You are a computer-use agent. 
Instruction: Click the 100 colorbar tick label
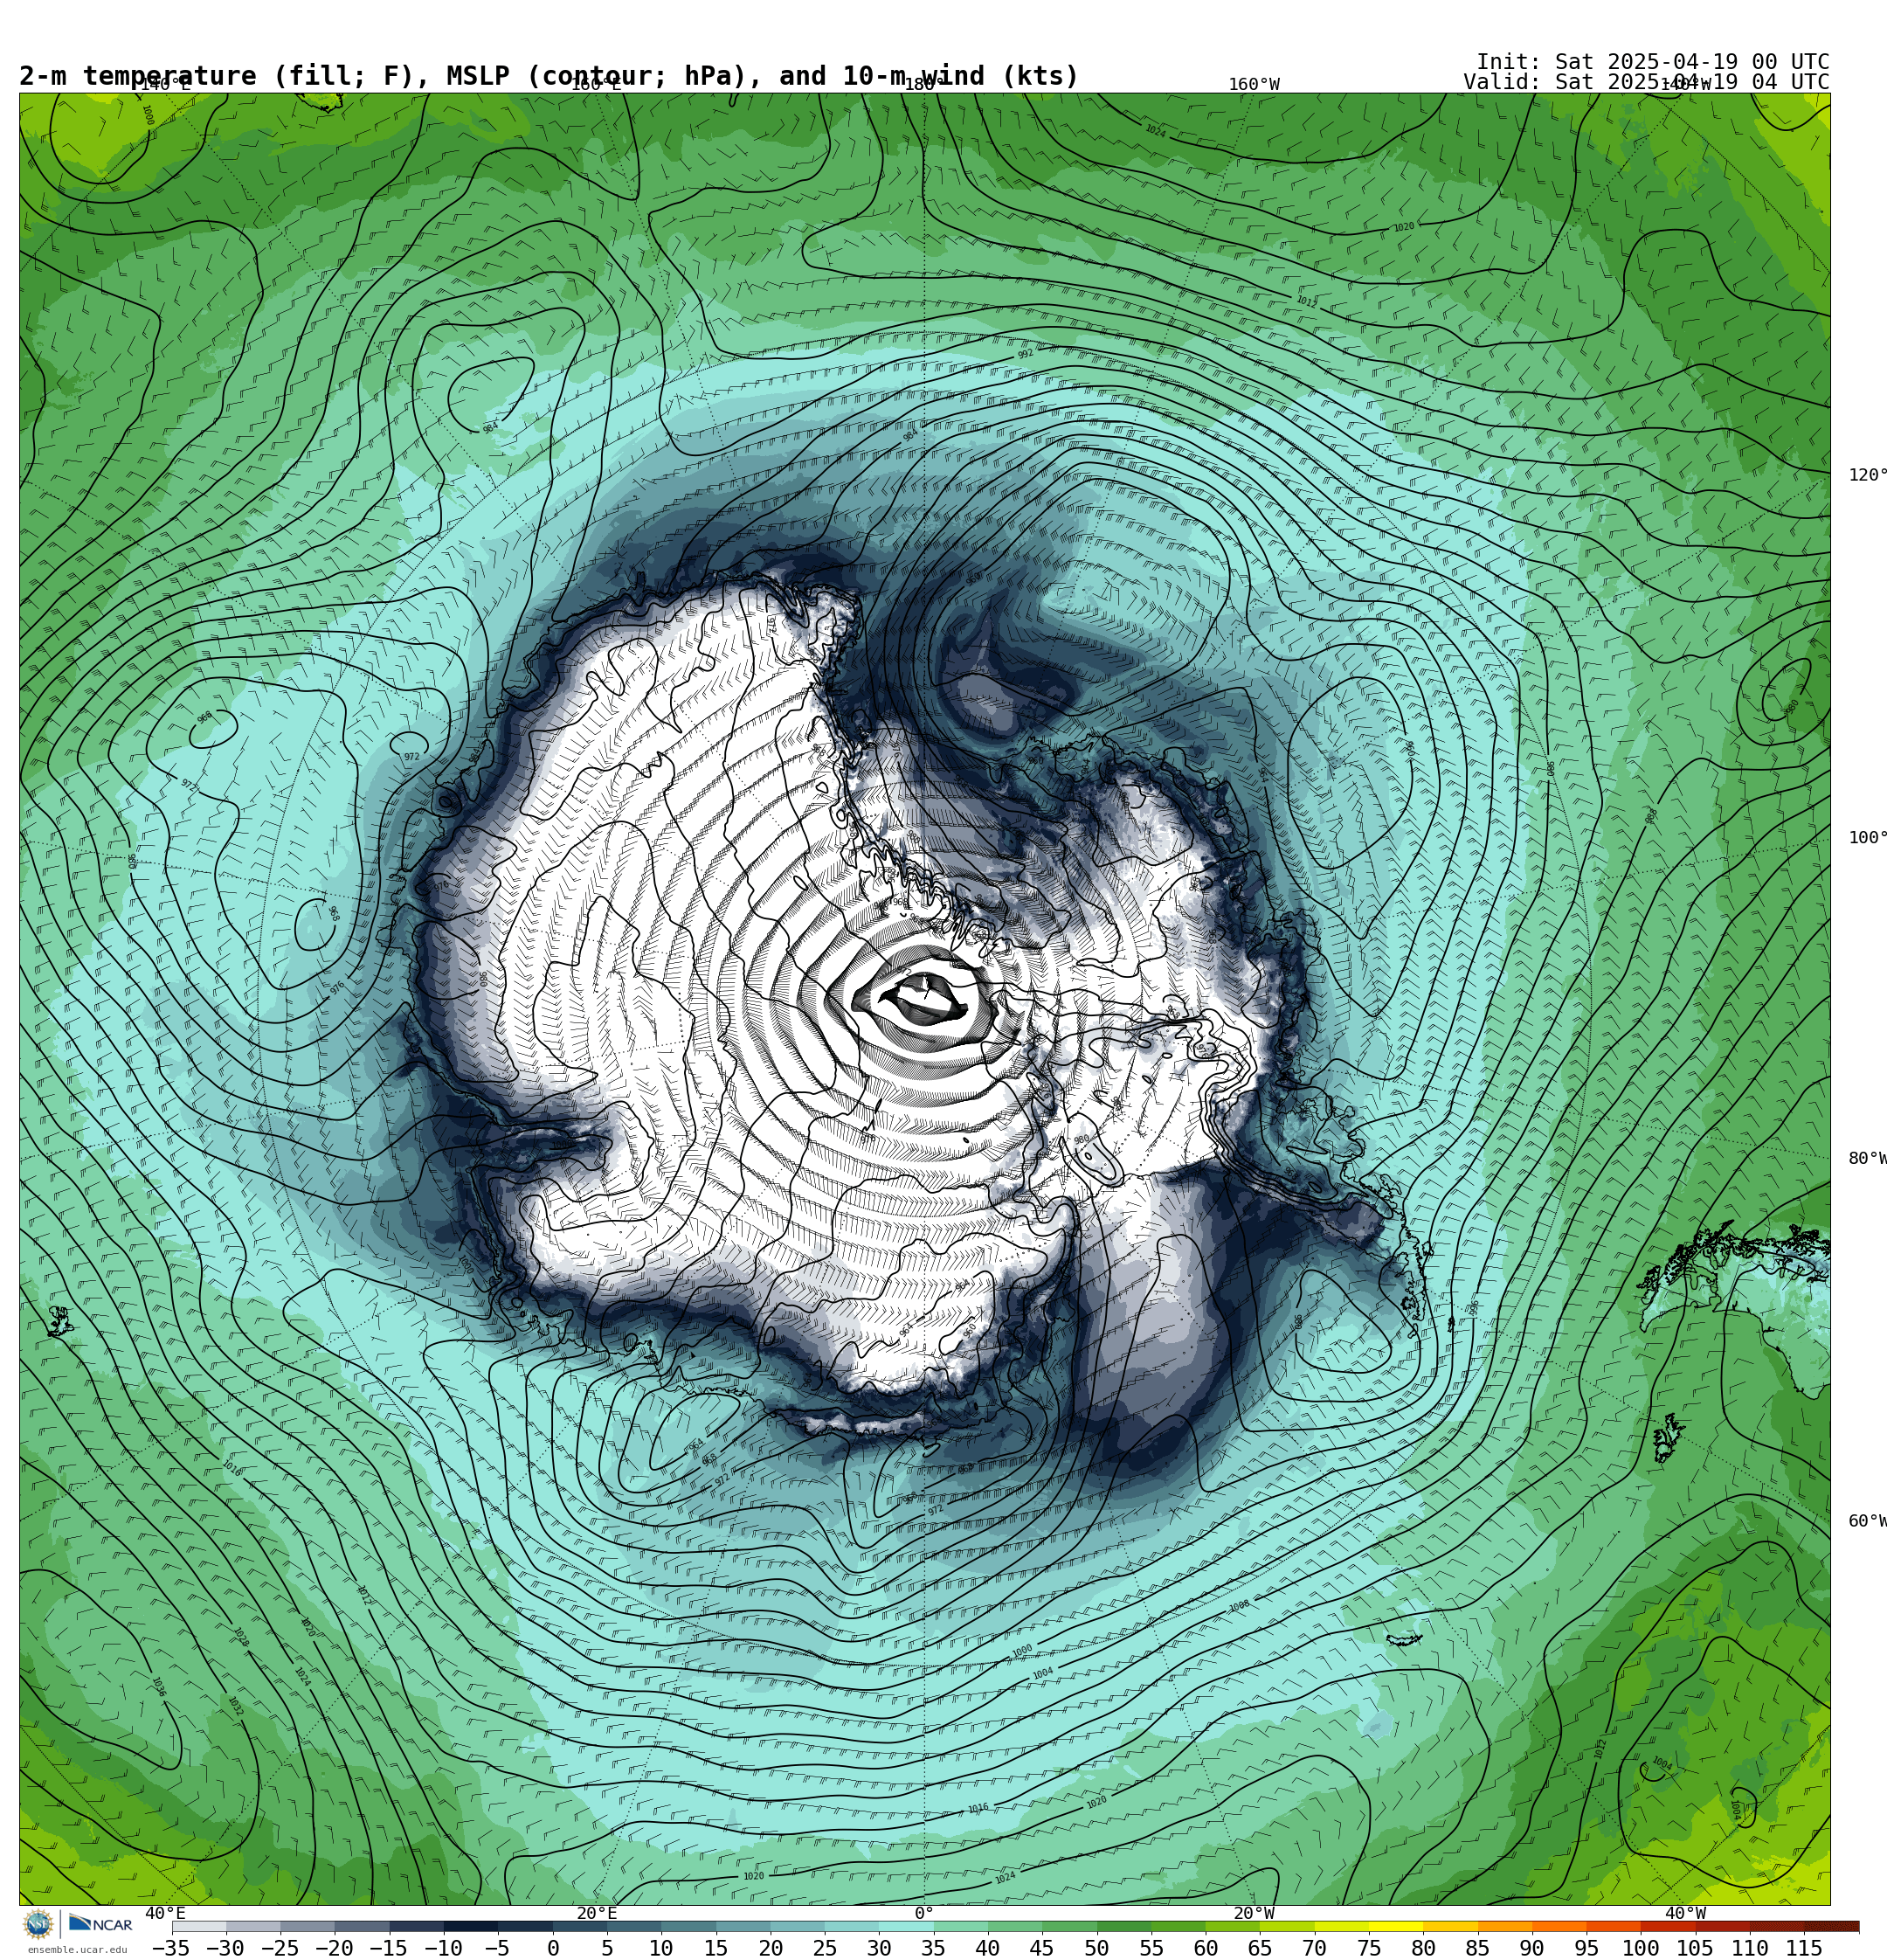[x=1641, y=1948]
